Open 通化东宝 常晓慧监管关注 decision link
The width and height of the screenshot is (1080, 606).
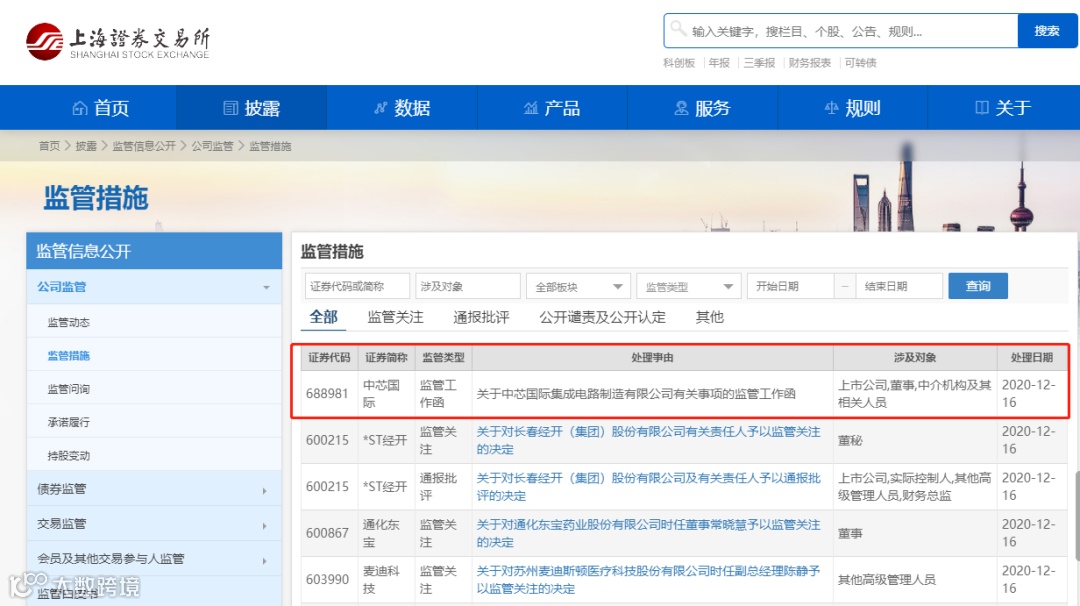pos(648,533)
